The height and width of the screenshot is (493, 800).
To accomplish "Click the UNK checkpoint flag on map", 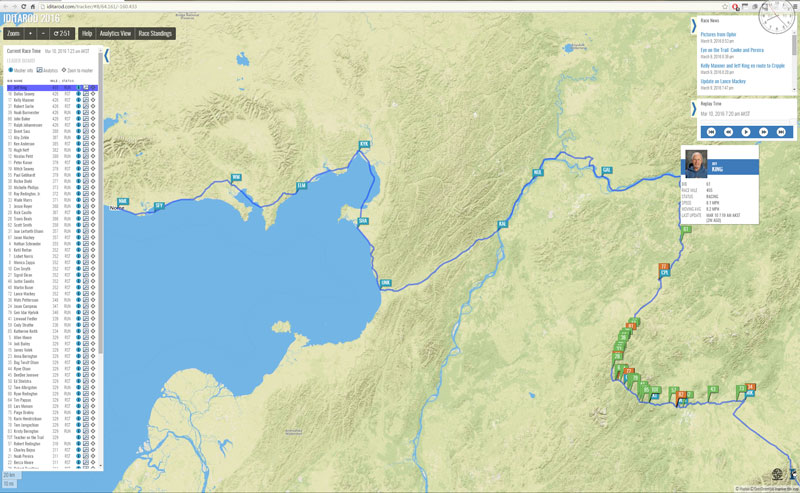I will coord(385,283).
